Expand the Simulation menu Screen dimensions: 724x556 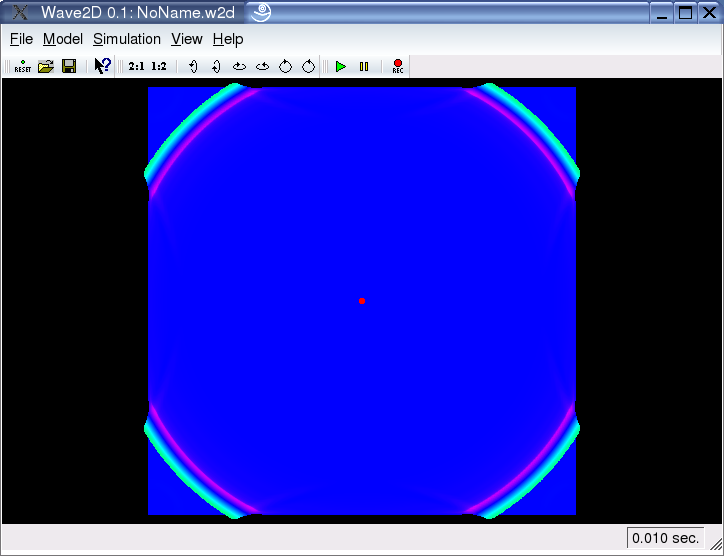(127, 39)
